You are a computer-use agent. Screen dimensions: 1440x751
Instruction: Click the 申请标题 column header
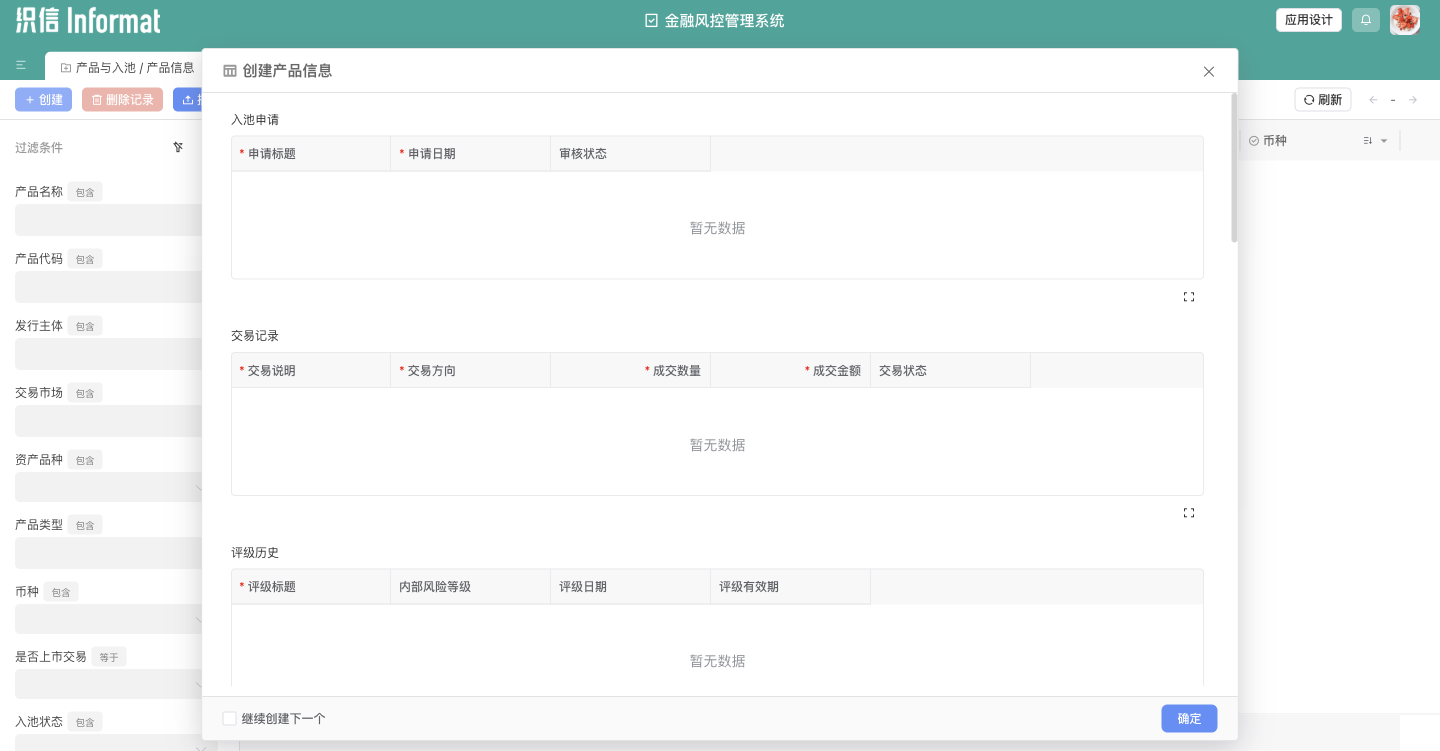coord(311,154)
